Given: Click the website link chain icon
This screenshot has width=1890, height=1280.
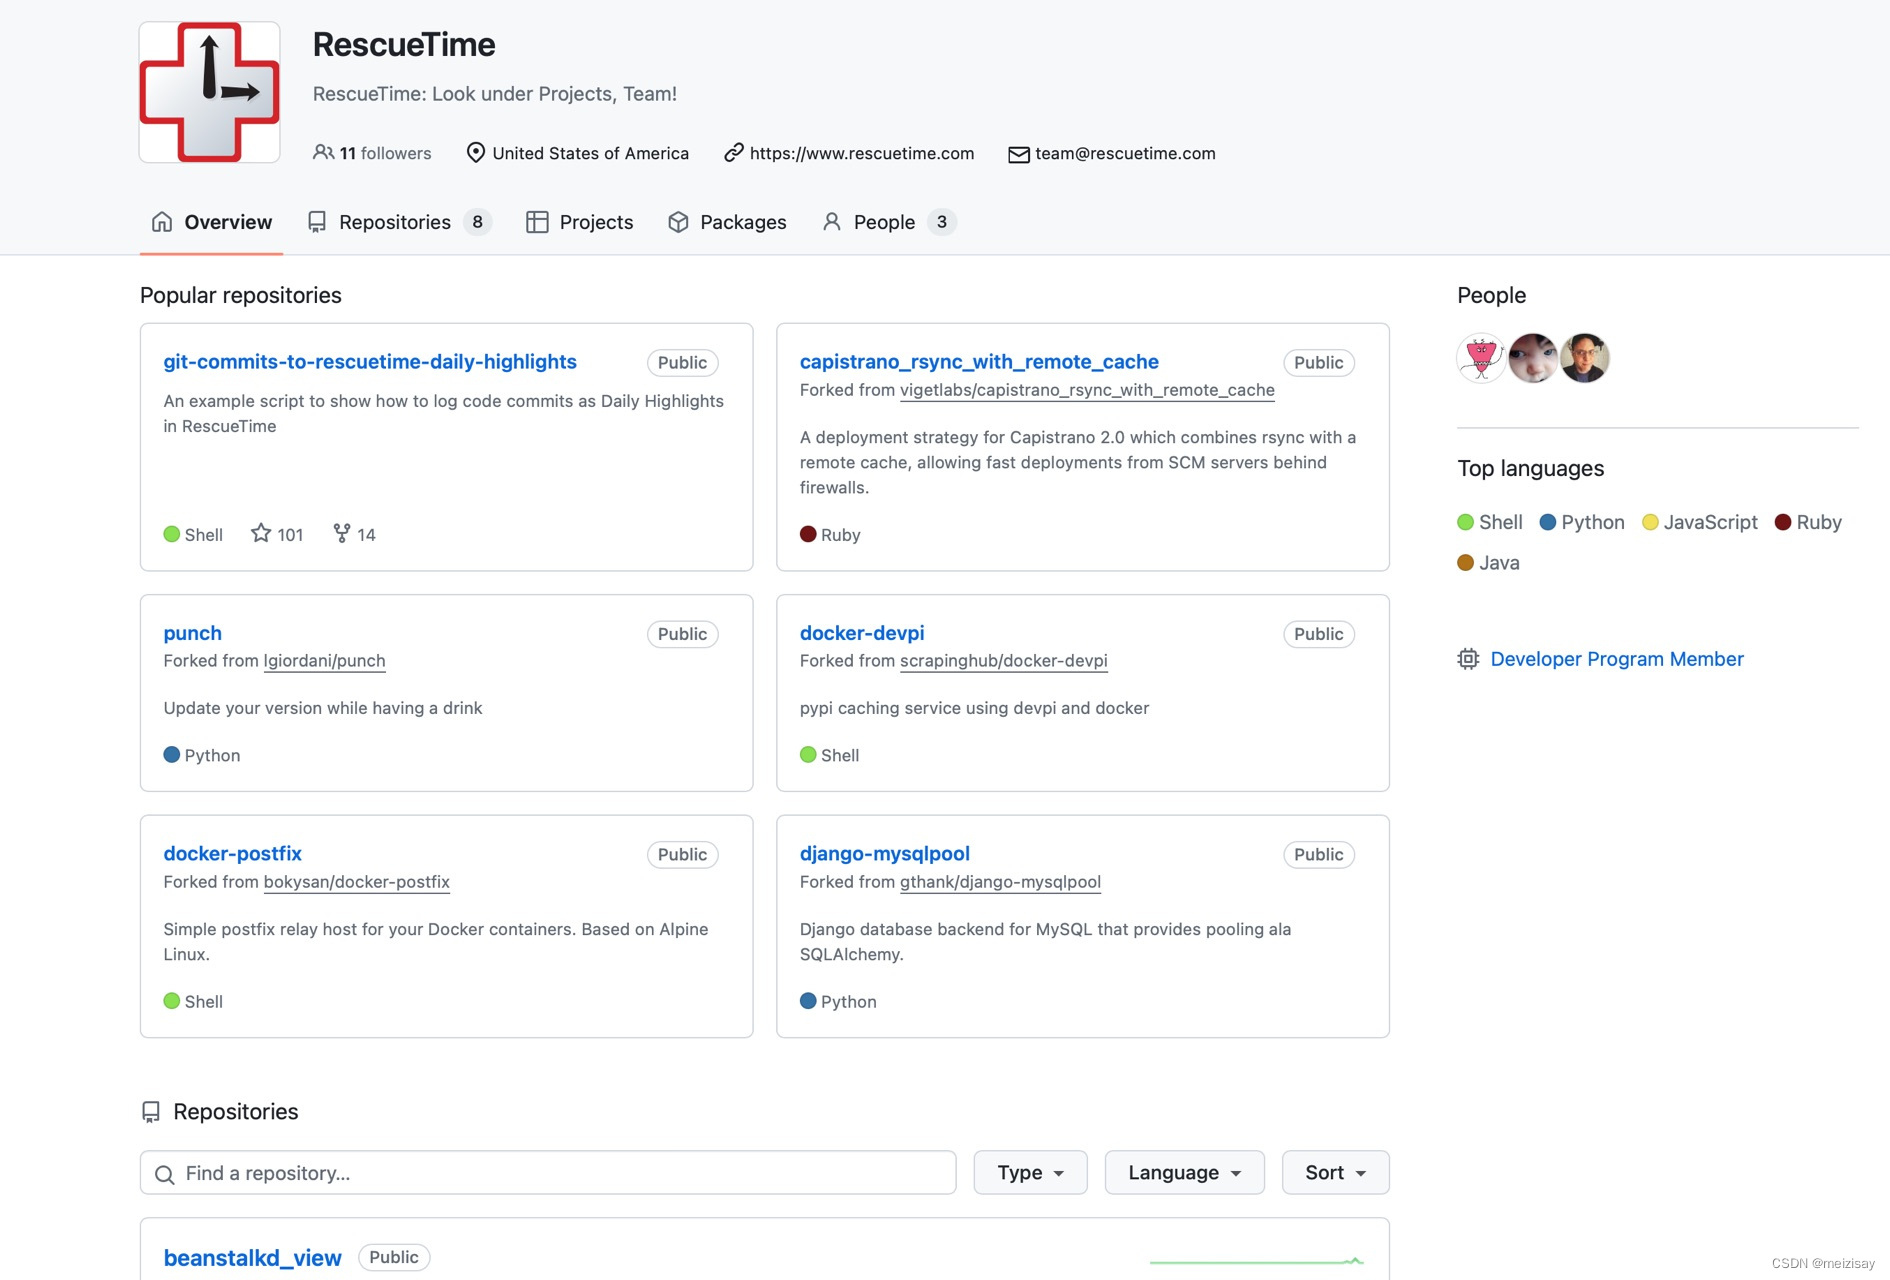Looking at the screenshot, I should [x=734, y=152].
